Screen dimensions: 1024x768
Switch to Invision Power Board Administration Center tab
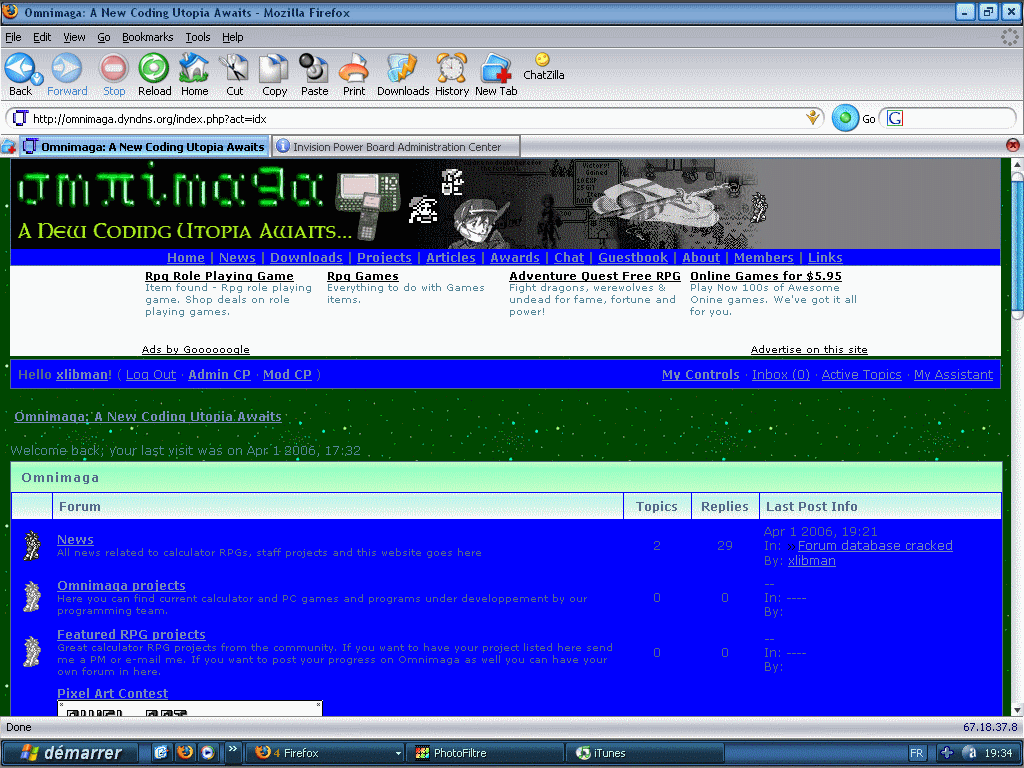tap(396, 147)
